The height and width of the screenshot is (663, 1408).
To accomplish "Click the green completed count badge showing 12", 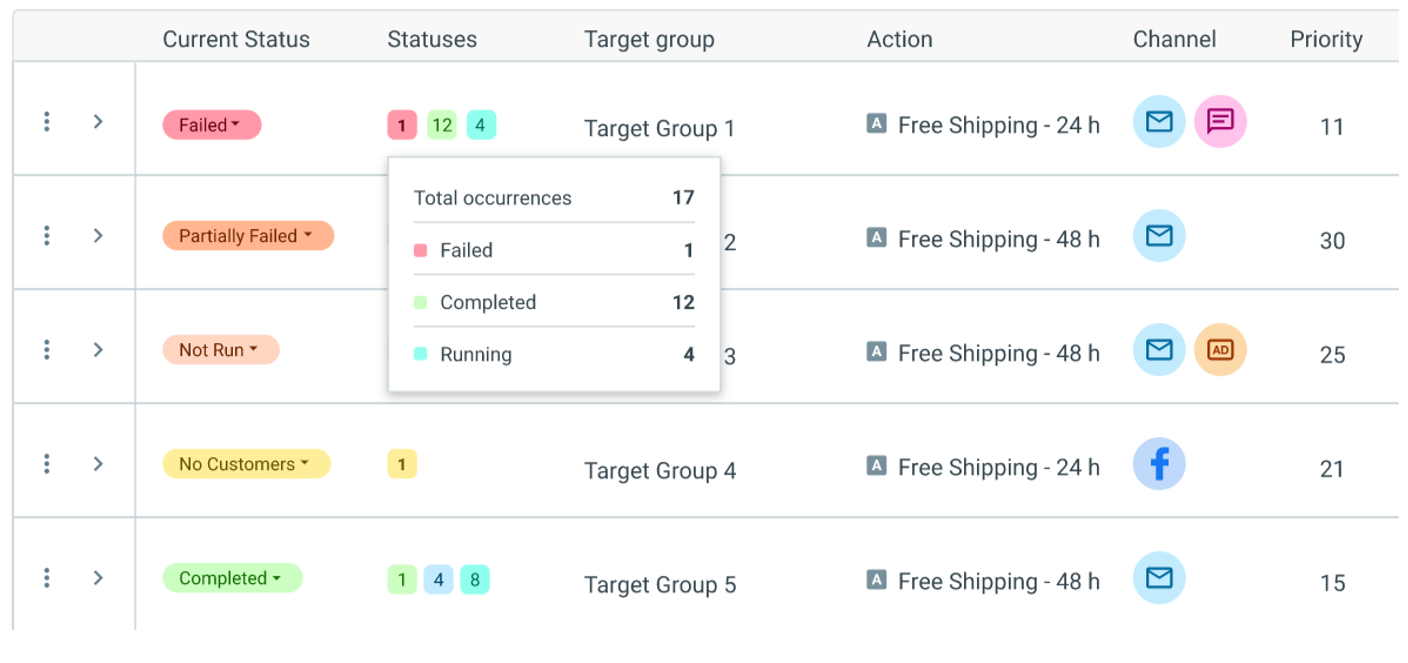I will tap(442, 125).
